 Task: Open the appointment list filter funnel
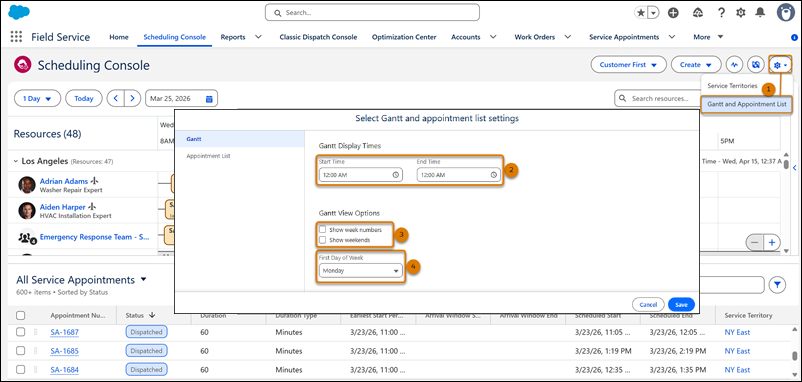777,285
